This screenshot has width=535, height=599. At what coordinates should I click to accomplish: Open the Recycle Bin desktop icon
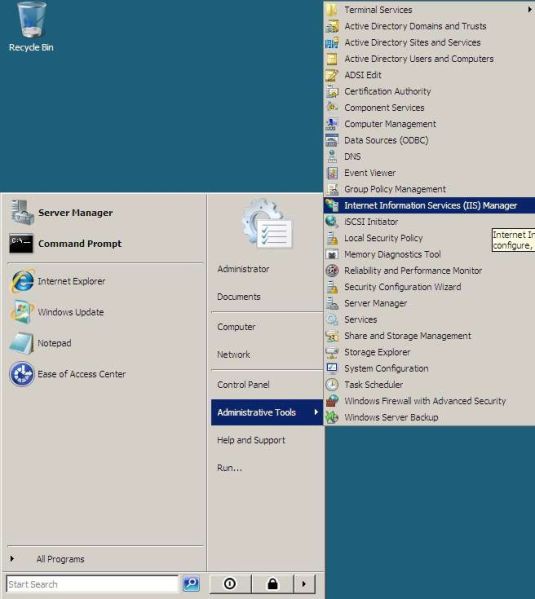pos(31,20)
